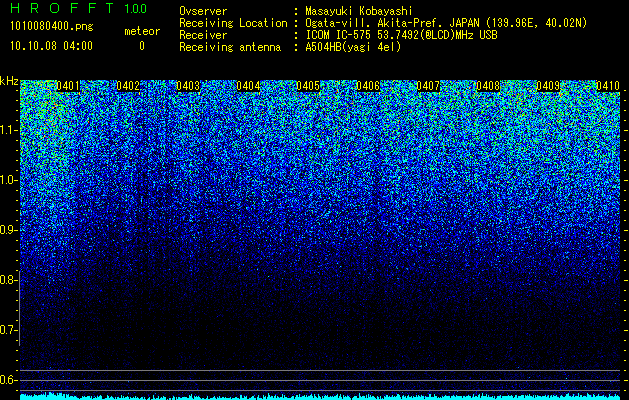Screen dimensions: 629x400
Task: Click the kHz axis unit label
Action: (x=9, y=81)
